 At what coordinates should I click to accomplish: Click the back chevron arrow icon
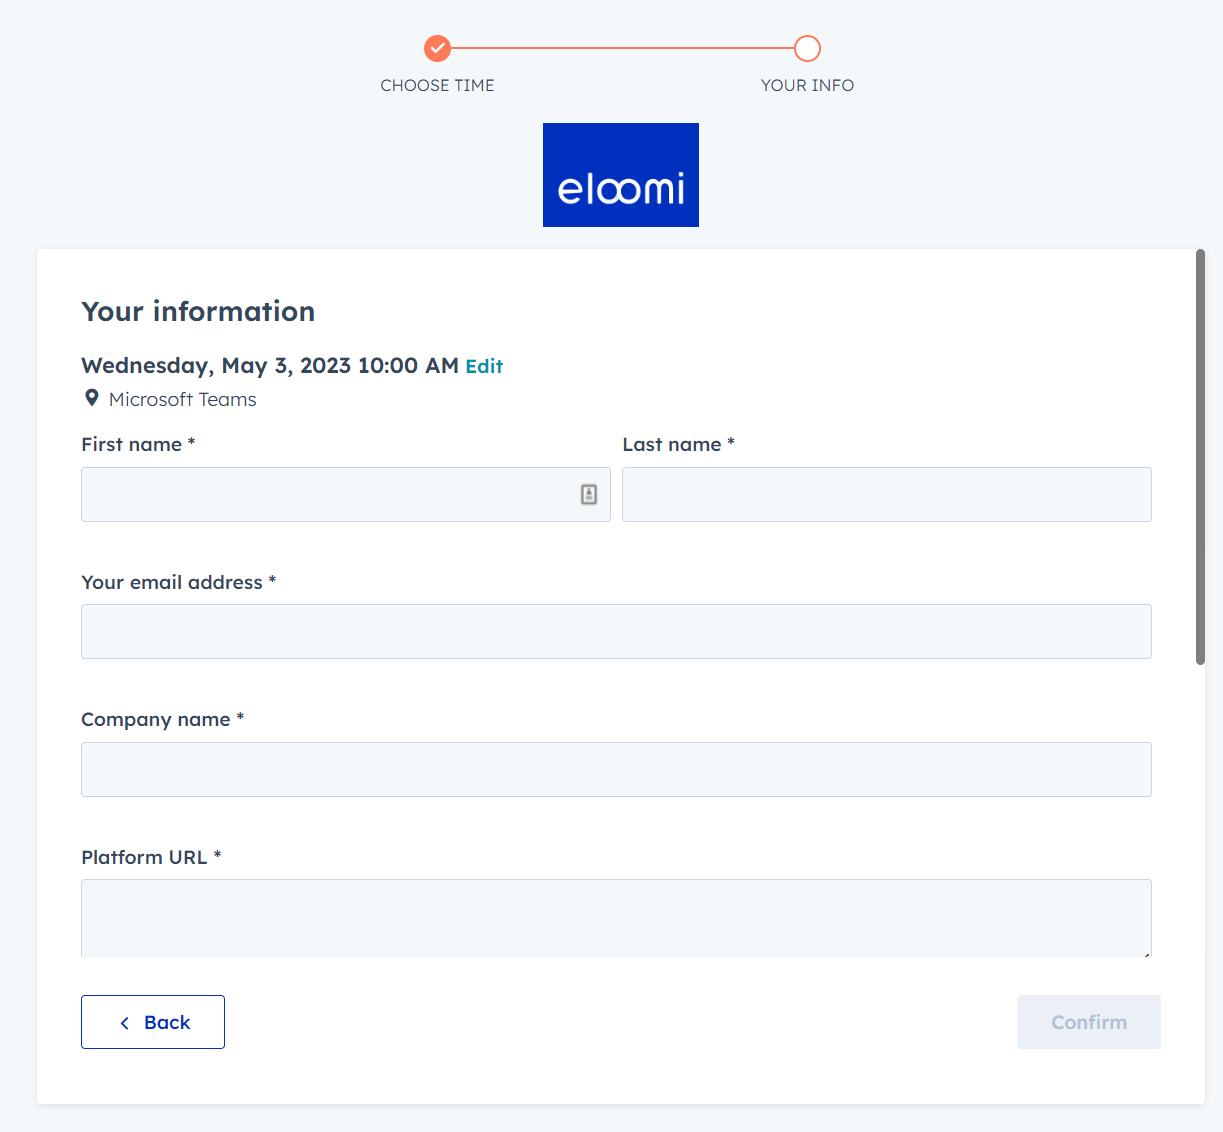tap(125, 1023)
